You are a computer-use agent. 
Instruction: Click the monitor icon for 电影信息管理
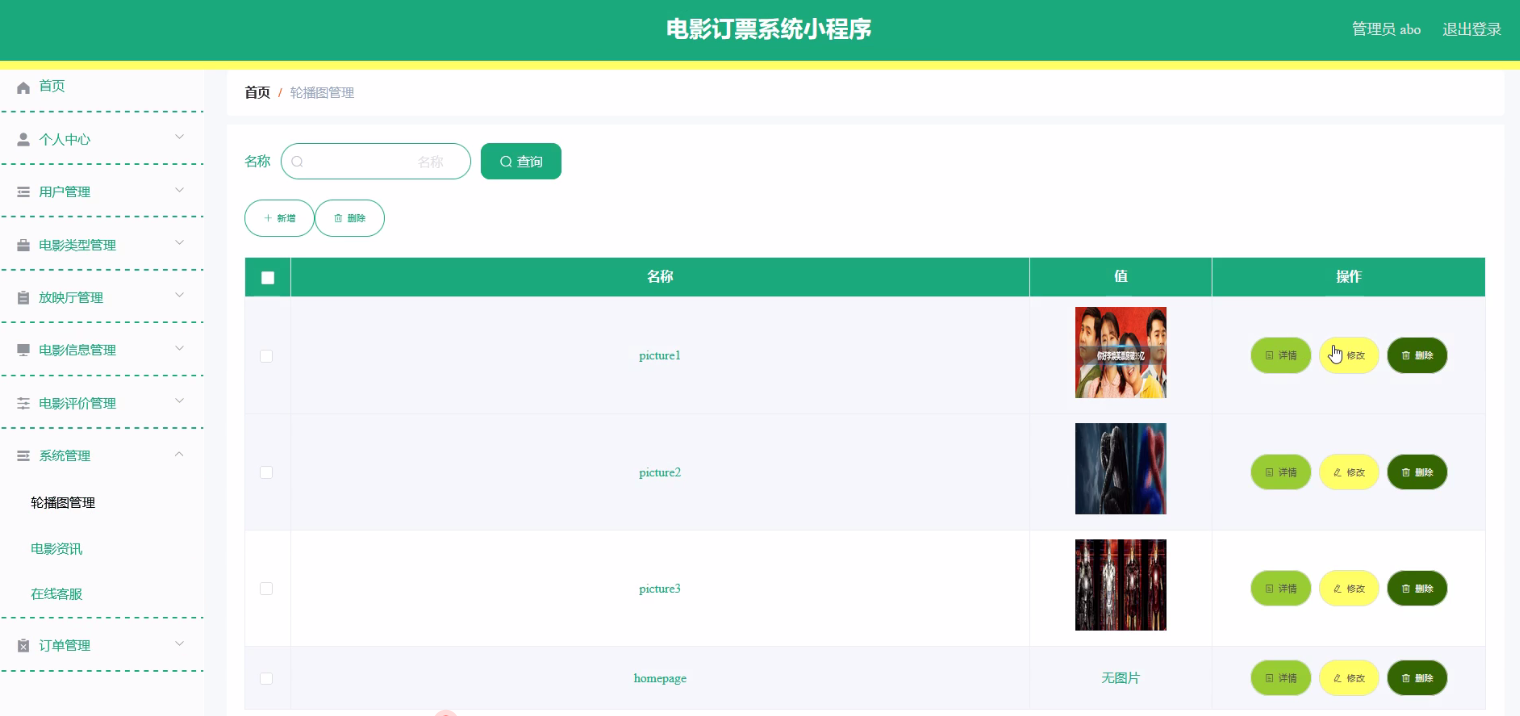(22, 349)
